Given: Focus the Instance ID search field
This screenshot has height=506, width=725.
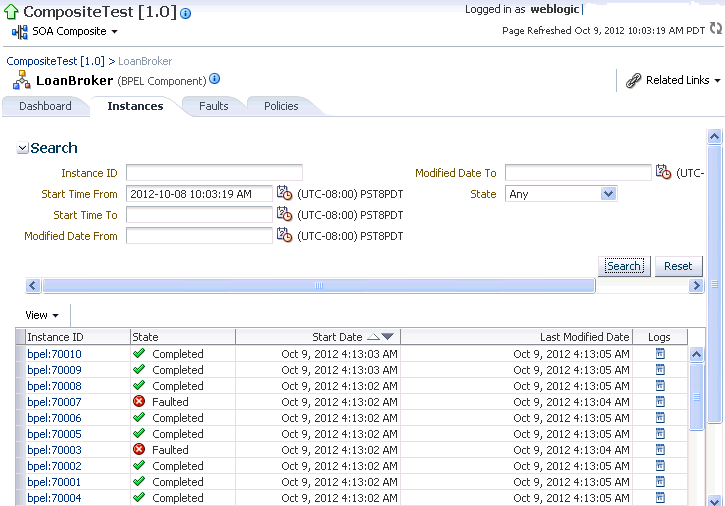Looking at the screenshot, I should 214,173.
